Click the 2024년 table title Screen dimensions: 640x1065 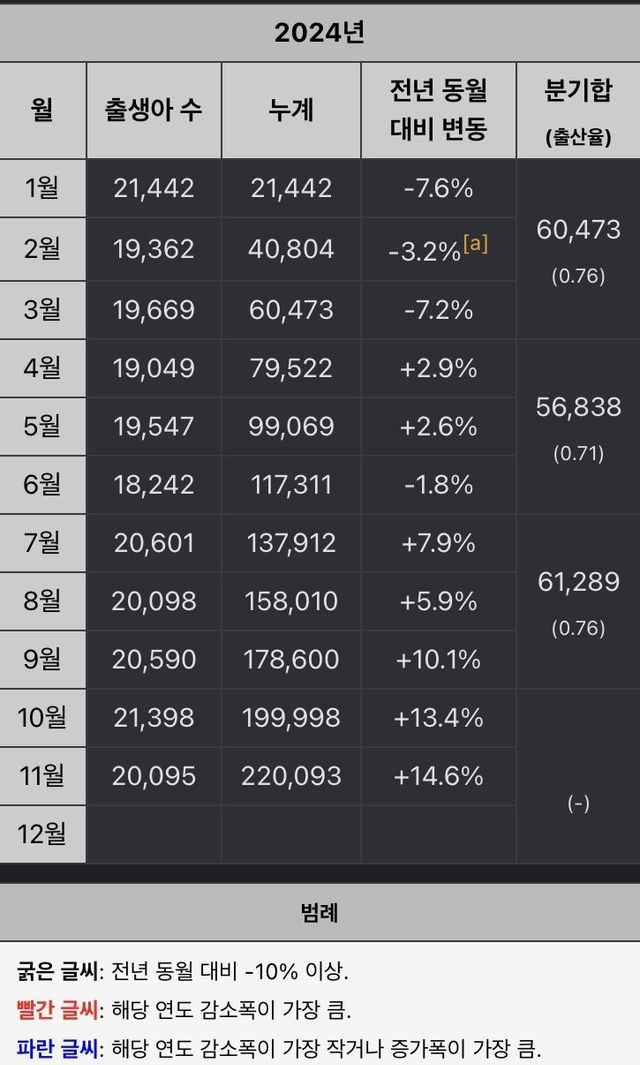point(320,32)
